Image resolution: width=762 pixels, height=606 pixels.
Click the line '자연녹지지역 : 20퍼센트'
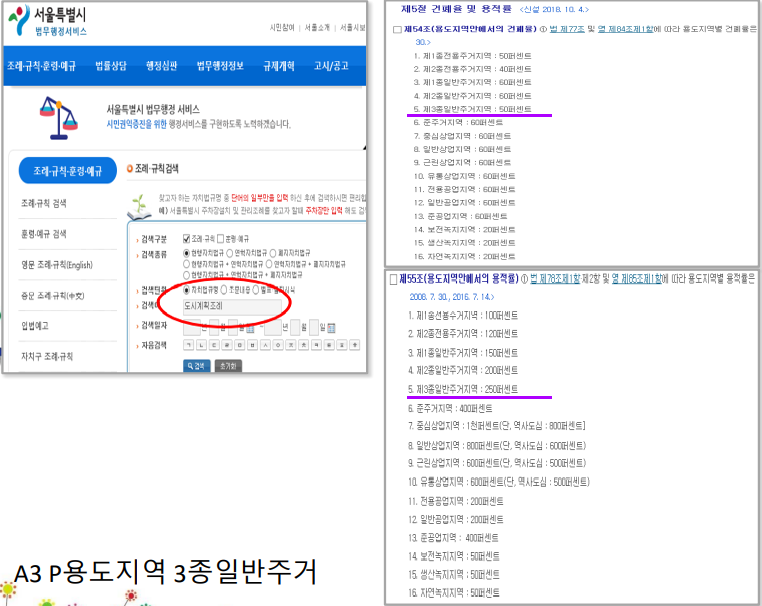pos(465,256)
